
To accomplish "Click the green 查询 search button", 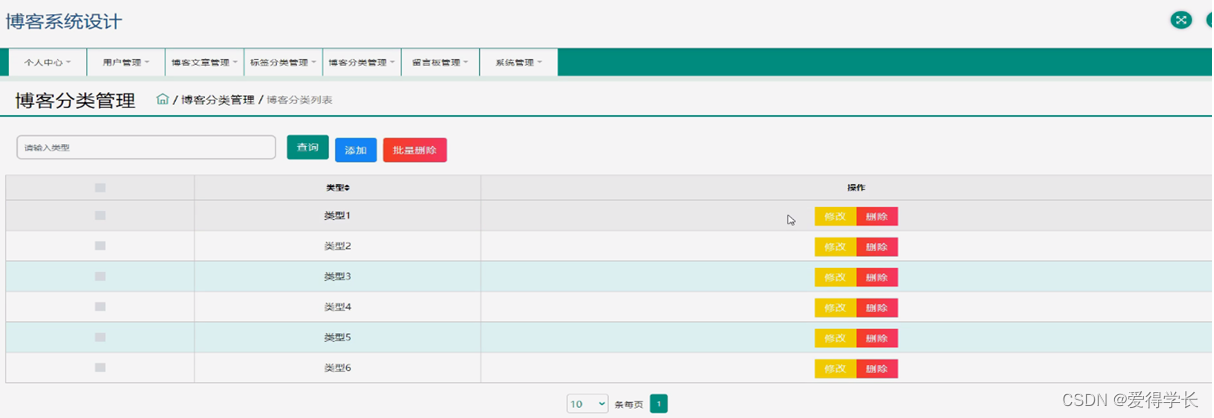I will pyautogui.click(x=308, y=147).
